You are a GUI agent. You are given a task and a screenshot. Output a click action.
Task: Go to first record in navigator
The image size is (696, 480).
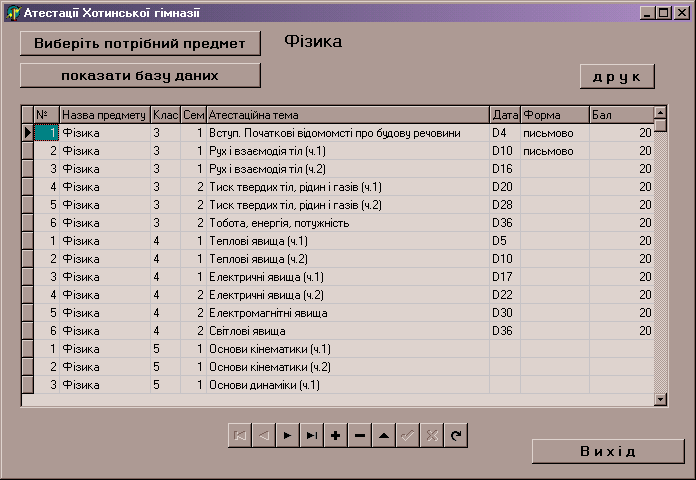coord(240,436)
